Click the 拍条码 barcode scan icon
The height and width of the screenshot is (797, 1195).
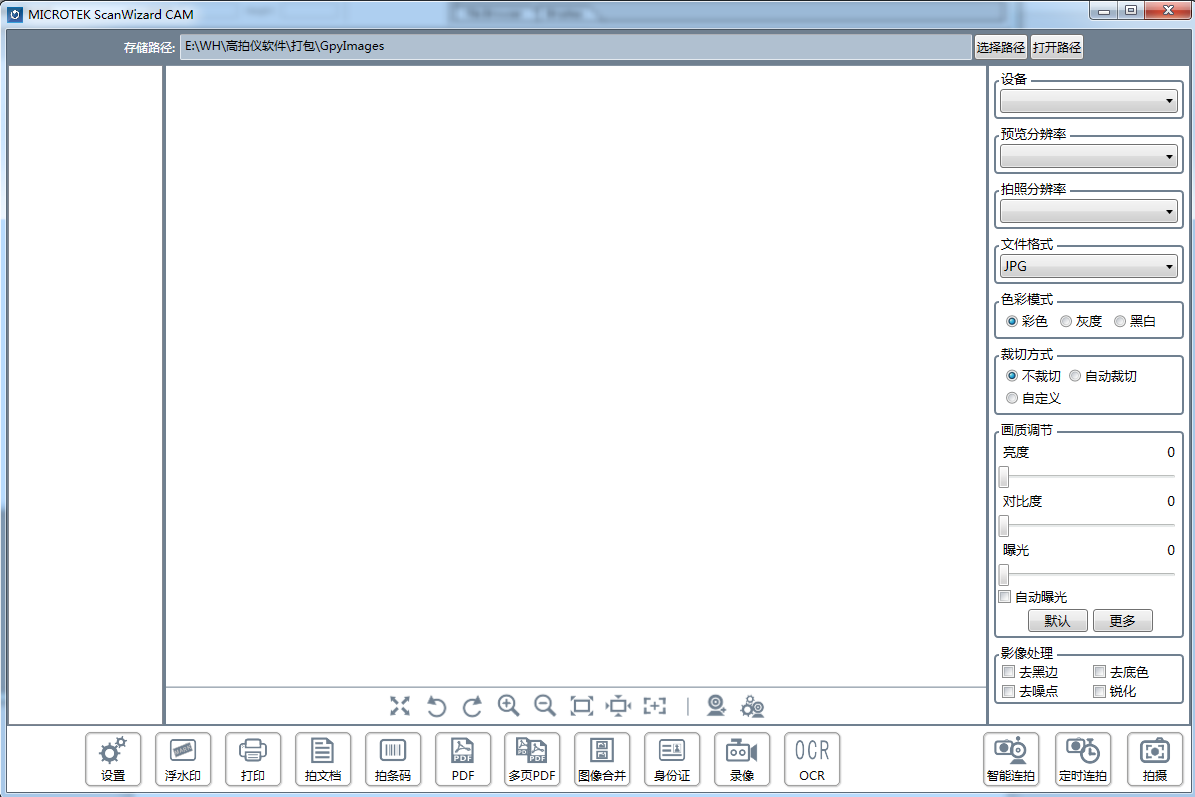(x=393, y=759)
